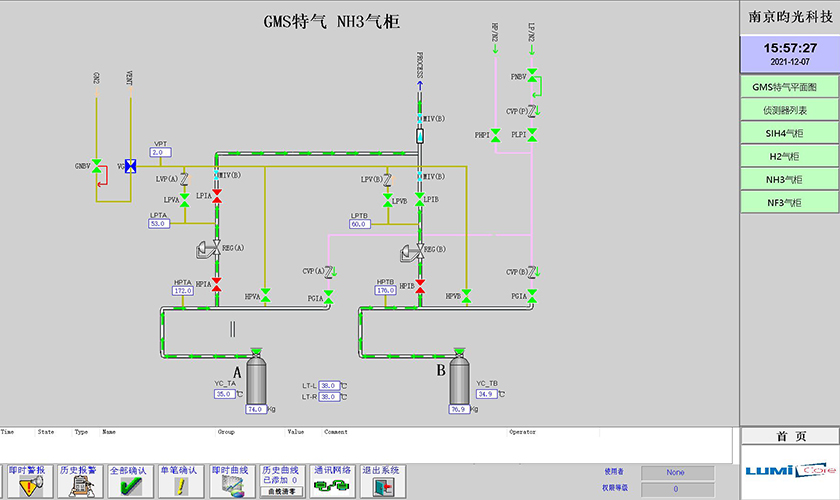Select the REG(A) regulator symbol
840x500 pixels.
tap(209, 249)
